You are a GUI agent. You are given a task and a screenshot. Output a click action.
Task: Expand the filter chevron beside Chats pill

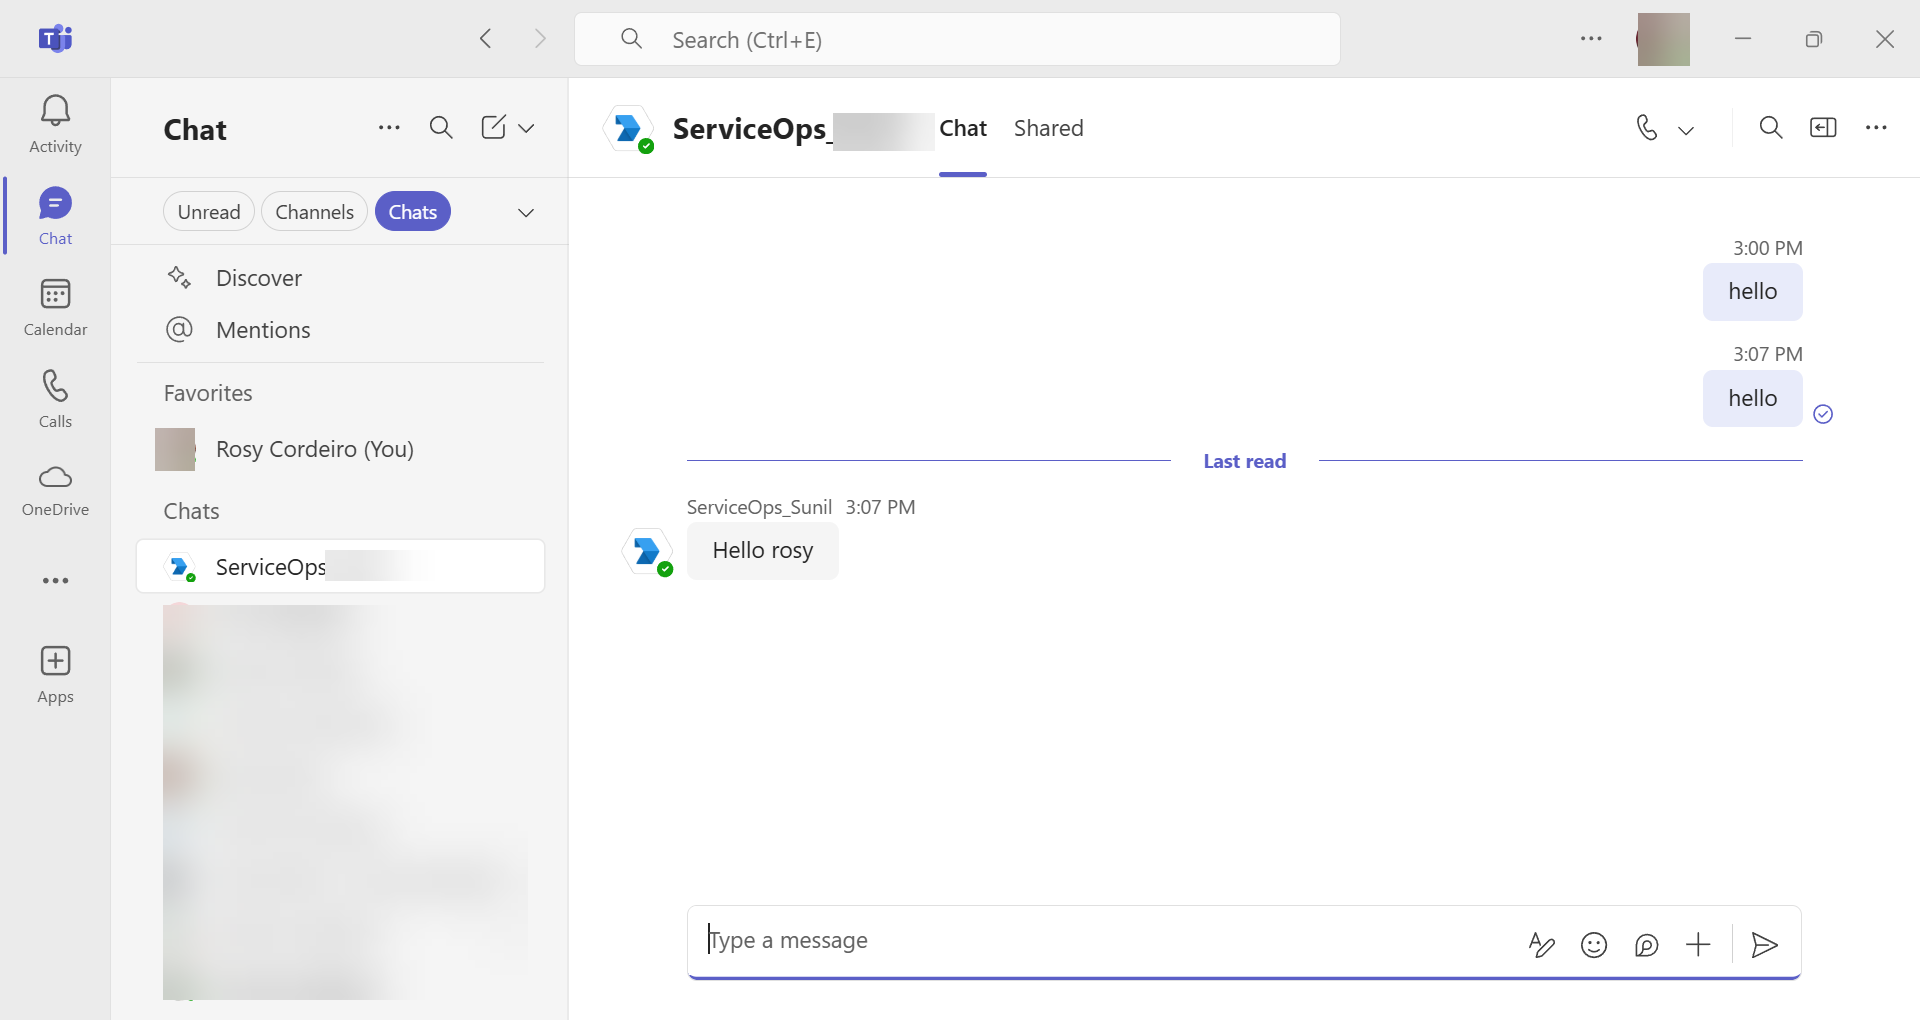point(526,213)
